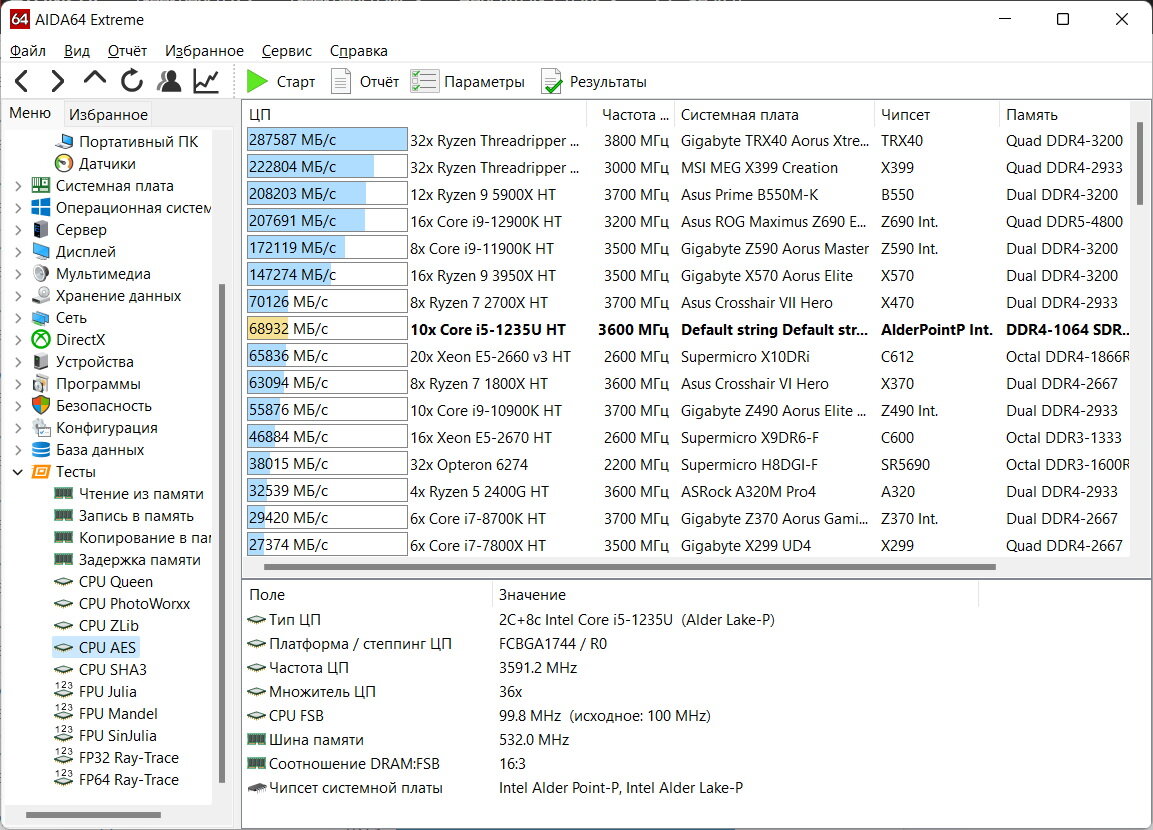This screenshot has width=1153, height=830.
Task: Open the Отчёт menu in menu bar
Action: (127, 51)
